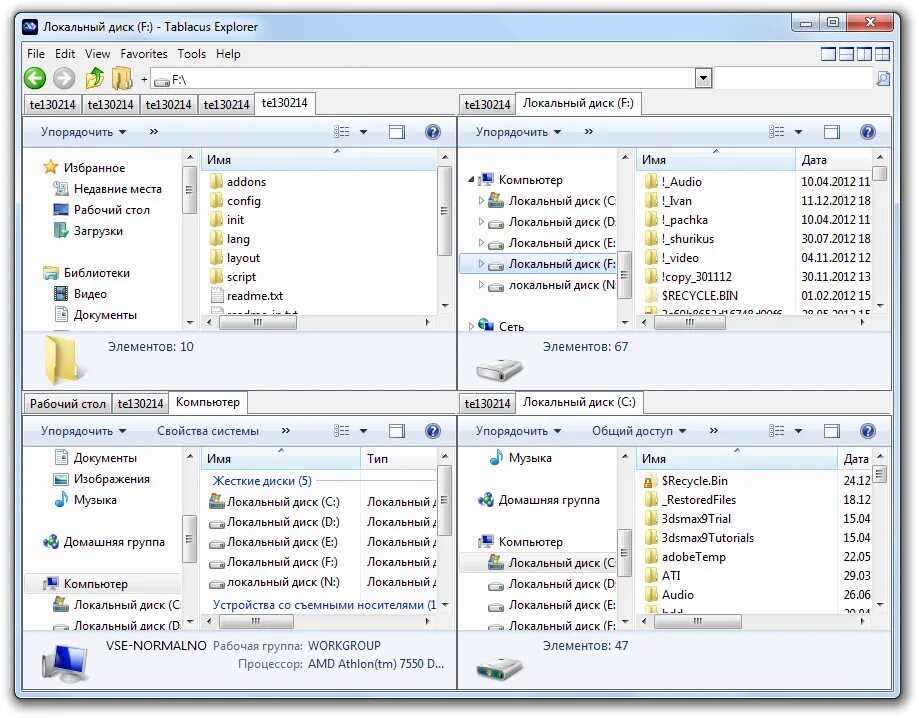Screen dimensions: 919x718
Task: Open the Tools menu
Action: coord(192,54)
